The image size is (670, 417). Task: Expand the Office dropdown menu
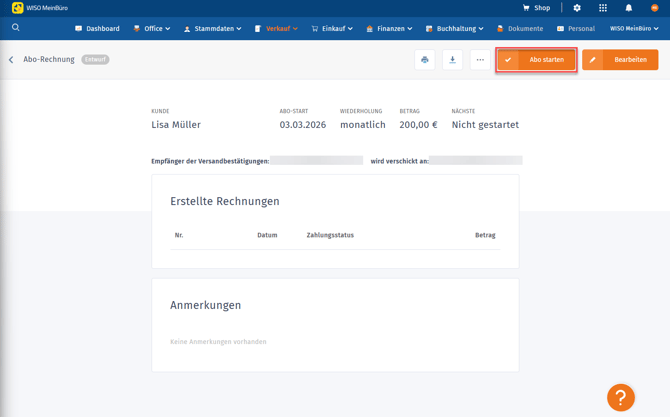[152, 29]
